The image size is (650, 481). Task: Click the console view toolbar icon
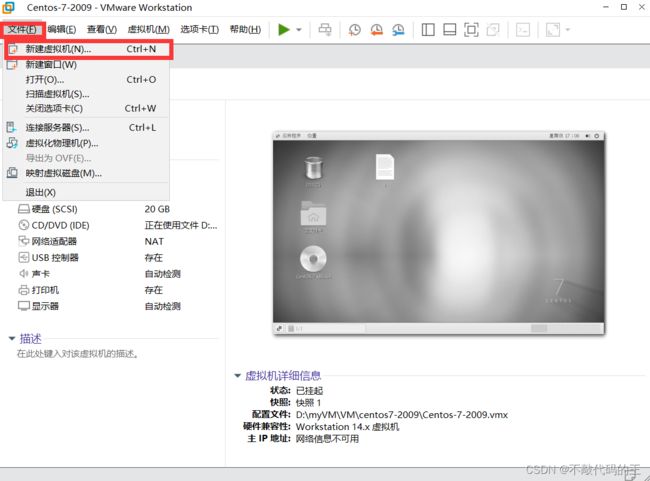[523, 30]
